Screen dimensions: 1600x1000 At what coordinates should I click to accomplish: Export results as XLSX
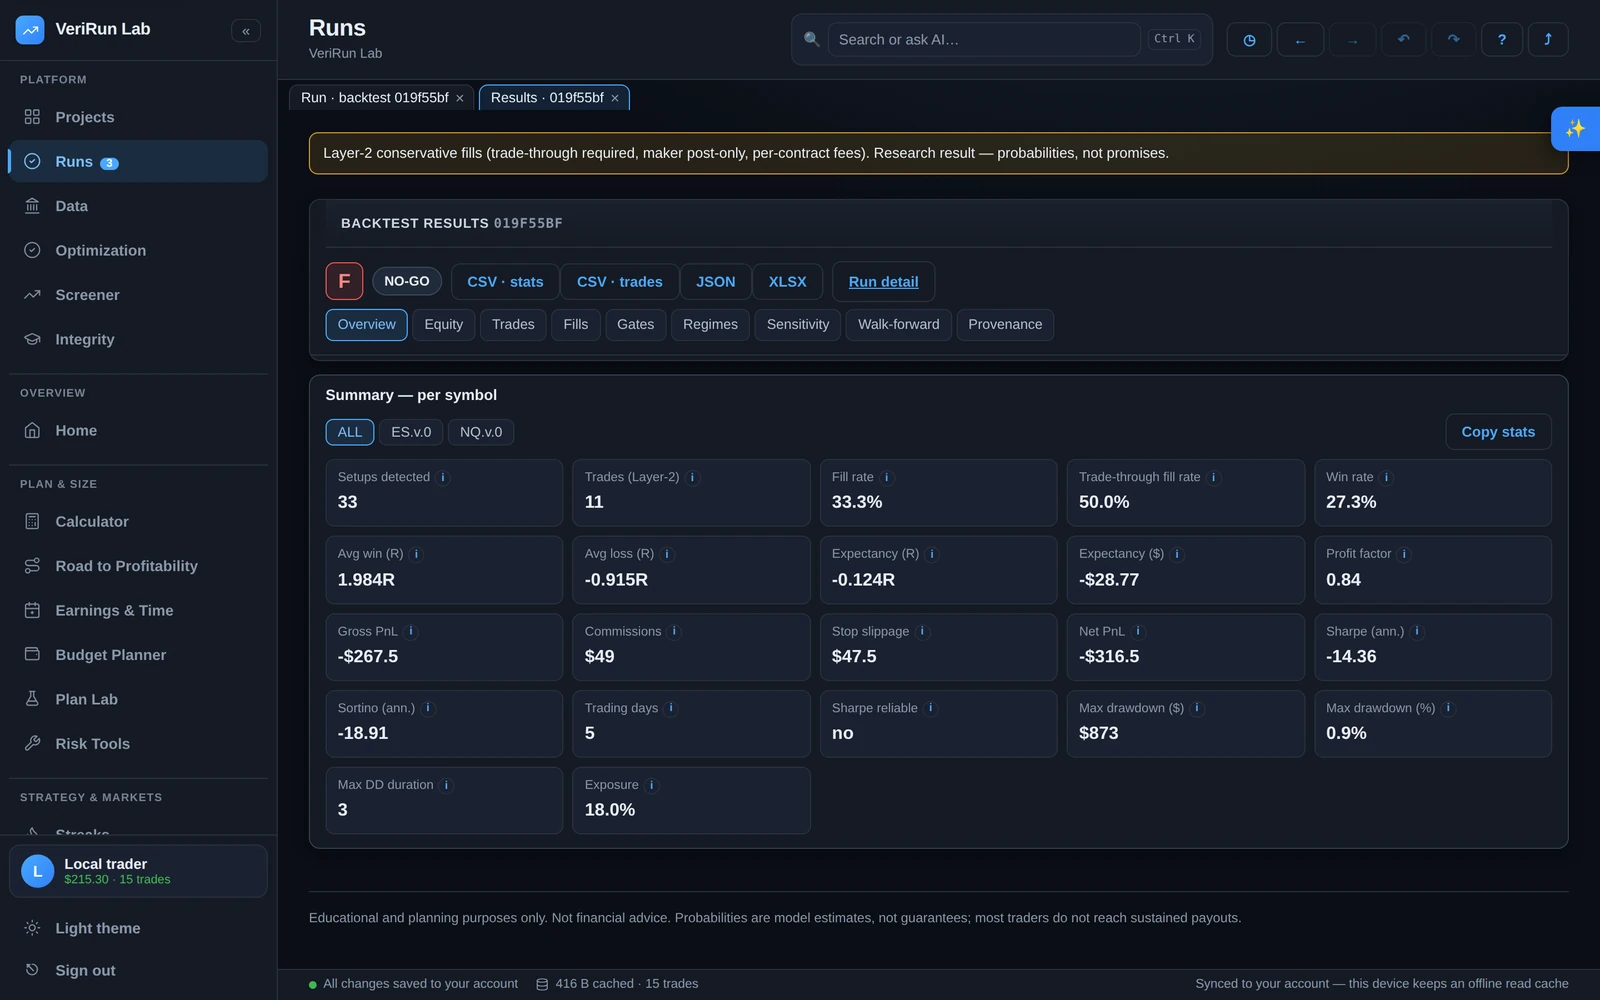[x=788, y=282]
